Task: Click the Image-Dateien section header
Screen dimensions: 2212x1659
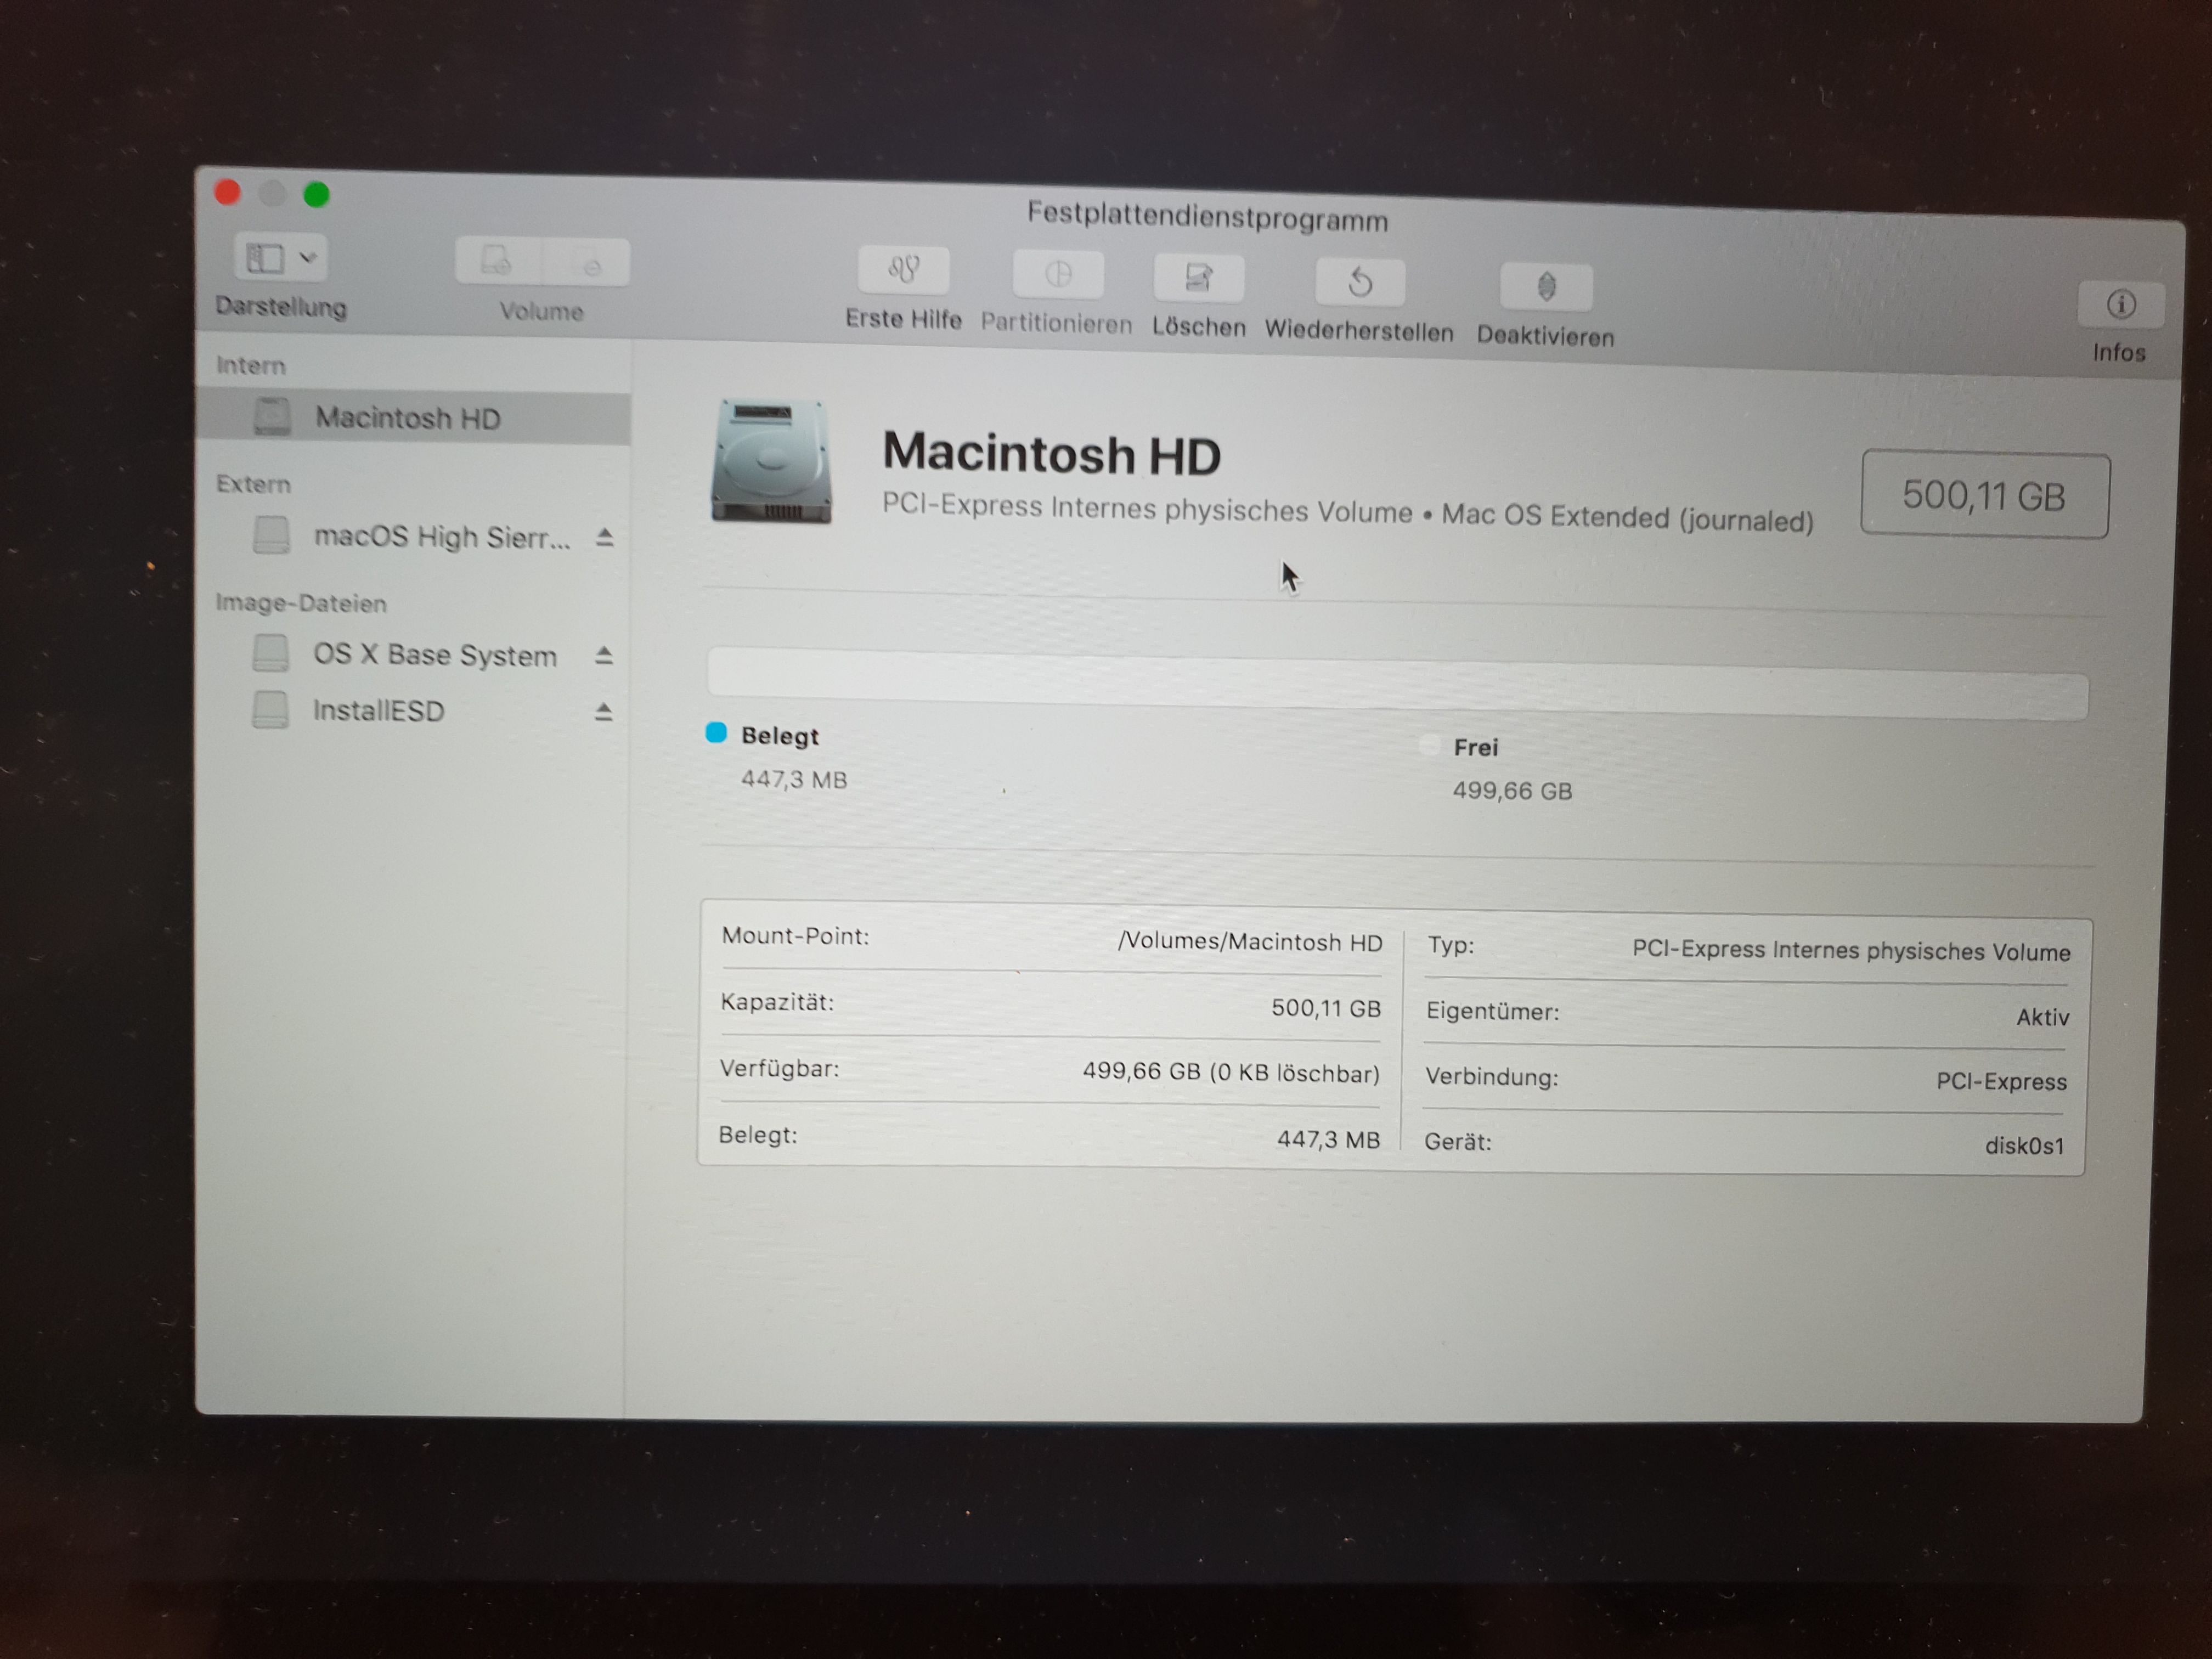Action: pos(301,603)
